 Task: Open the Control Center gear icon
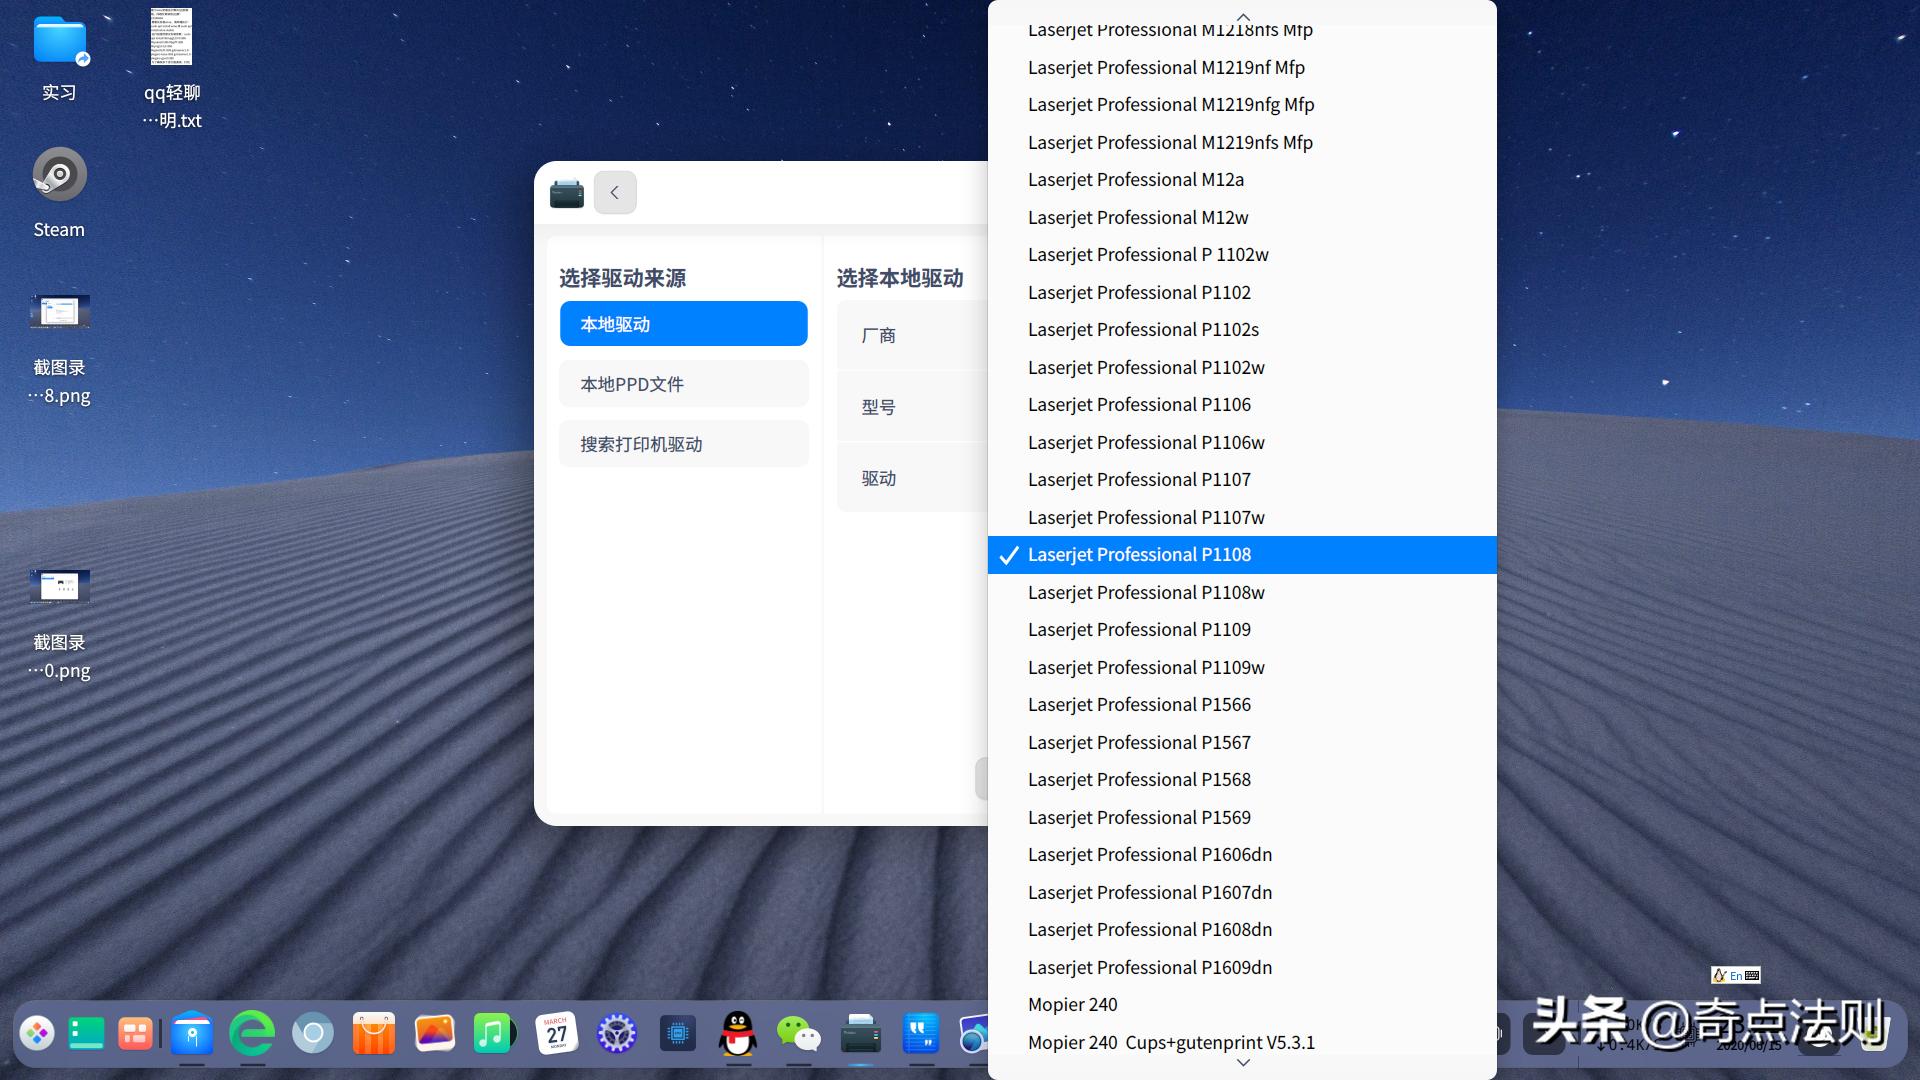(617, 1034)
